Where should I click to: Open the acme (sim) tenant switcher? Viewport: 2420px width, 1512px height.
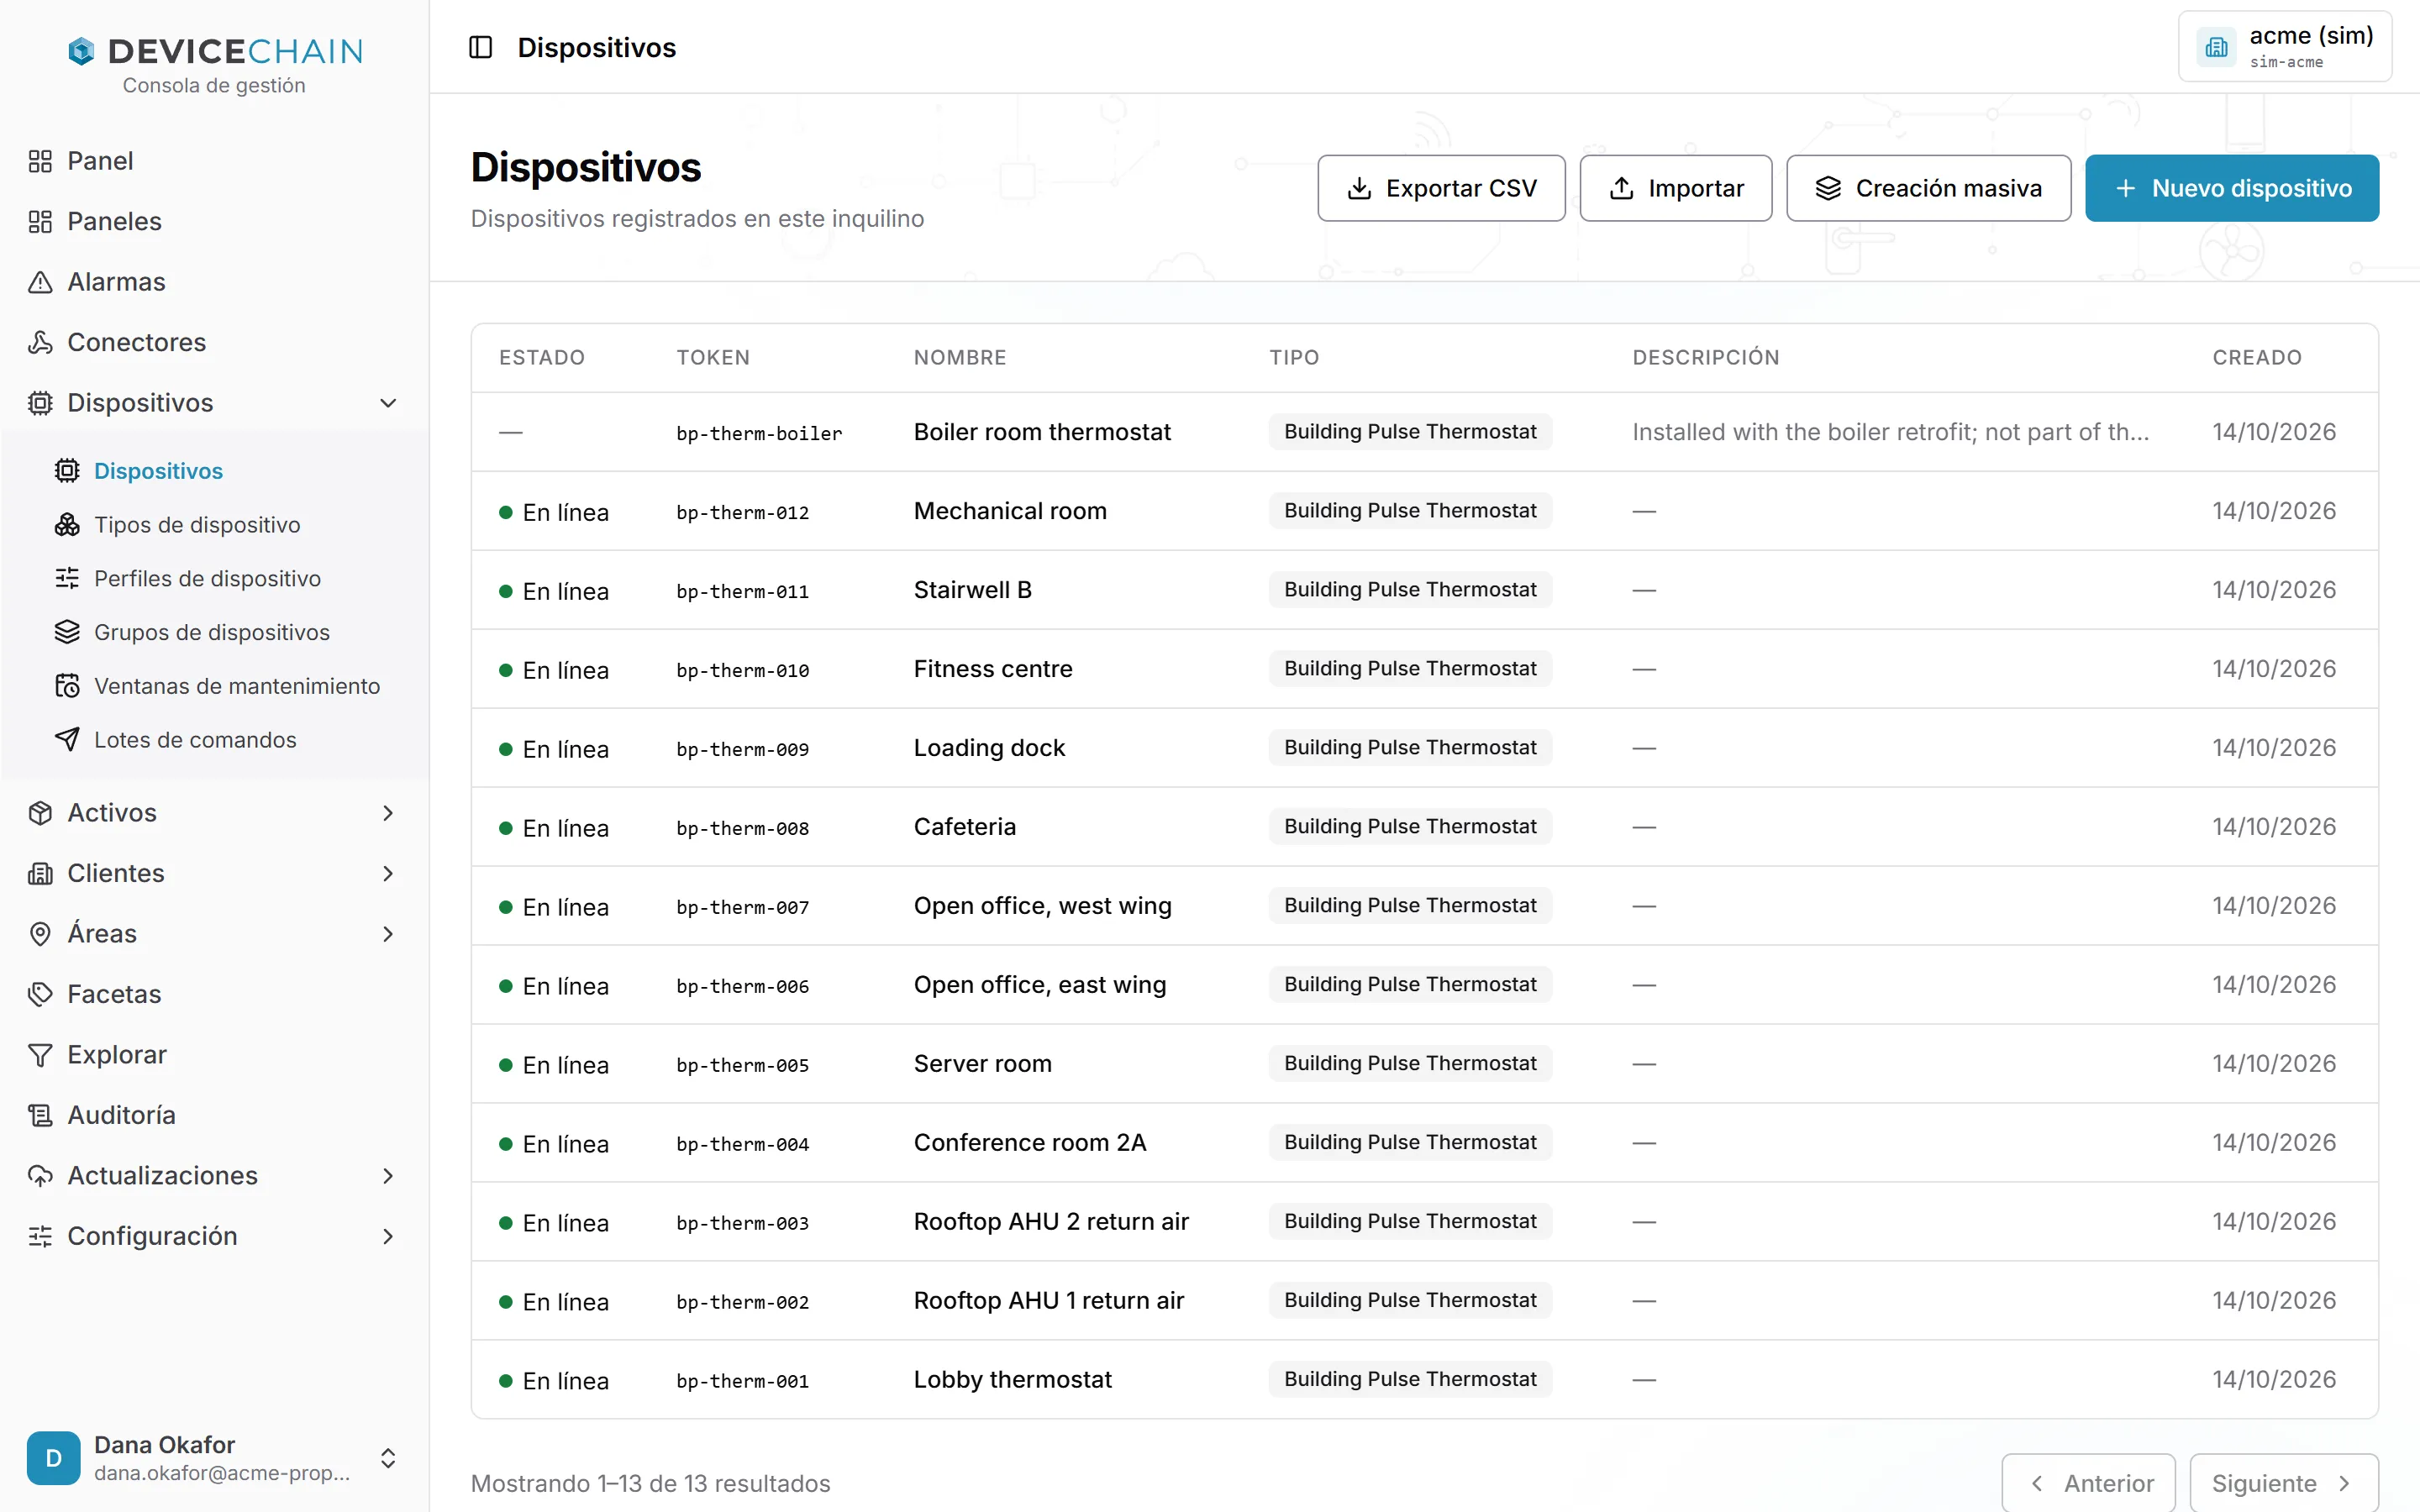pos(2285,47)
